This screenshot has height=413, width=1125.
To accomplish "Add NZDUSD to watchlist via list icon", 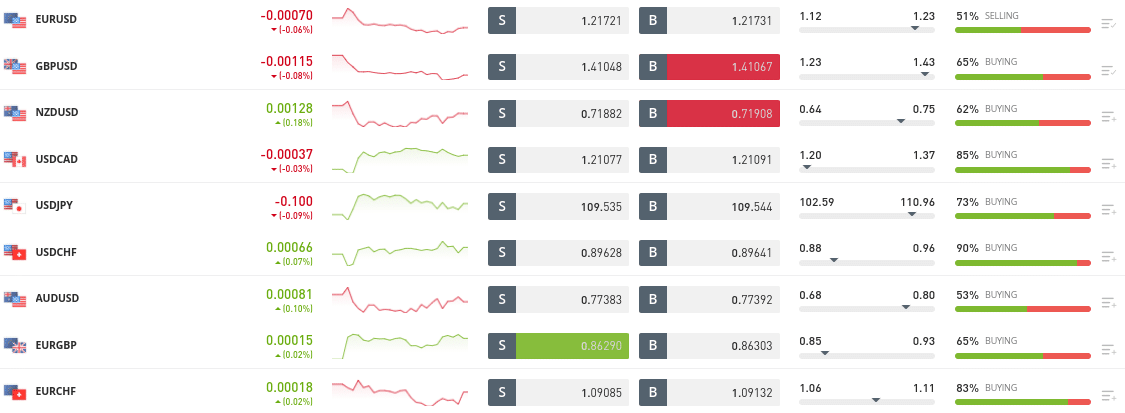I will tap(1107, 117).
